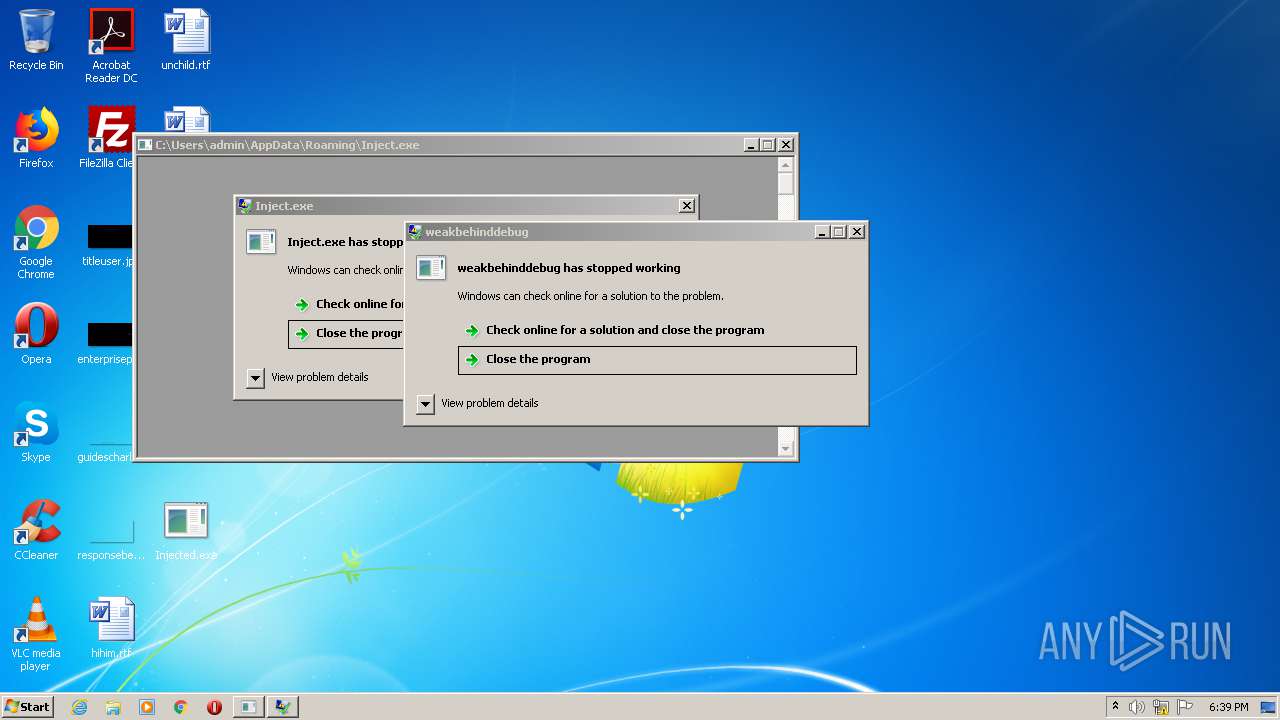Image resolution: width=1280 pixels, height=720 pixels.
Task: Open the Acrobat Reader DC shortcut
Action: [111, 46]
